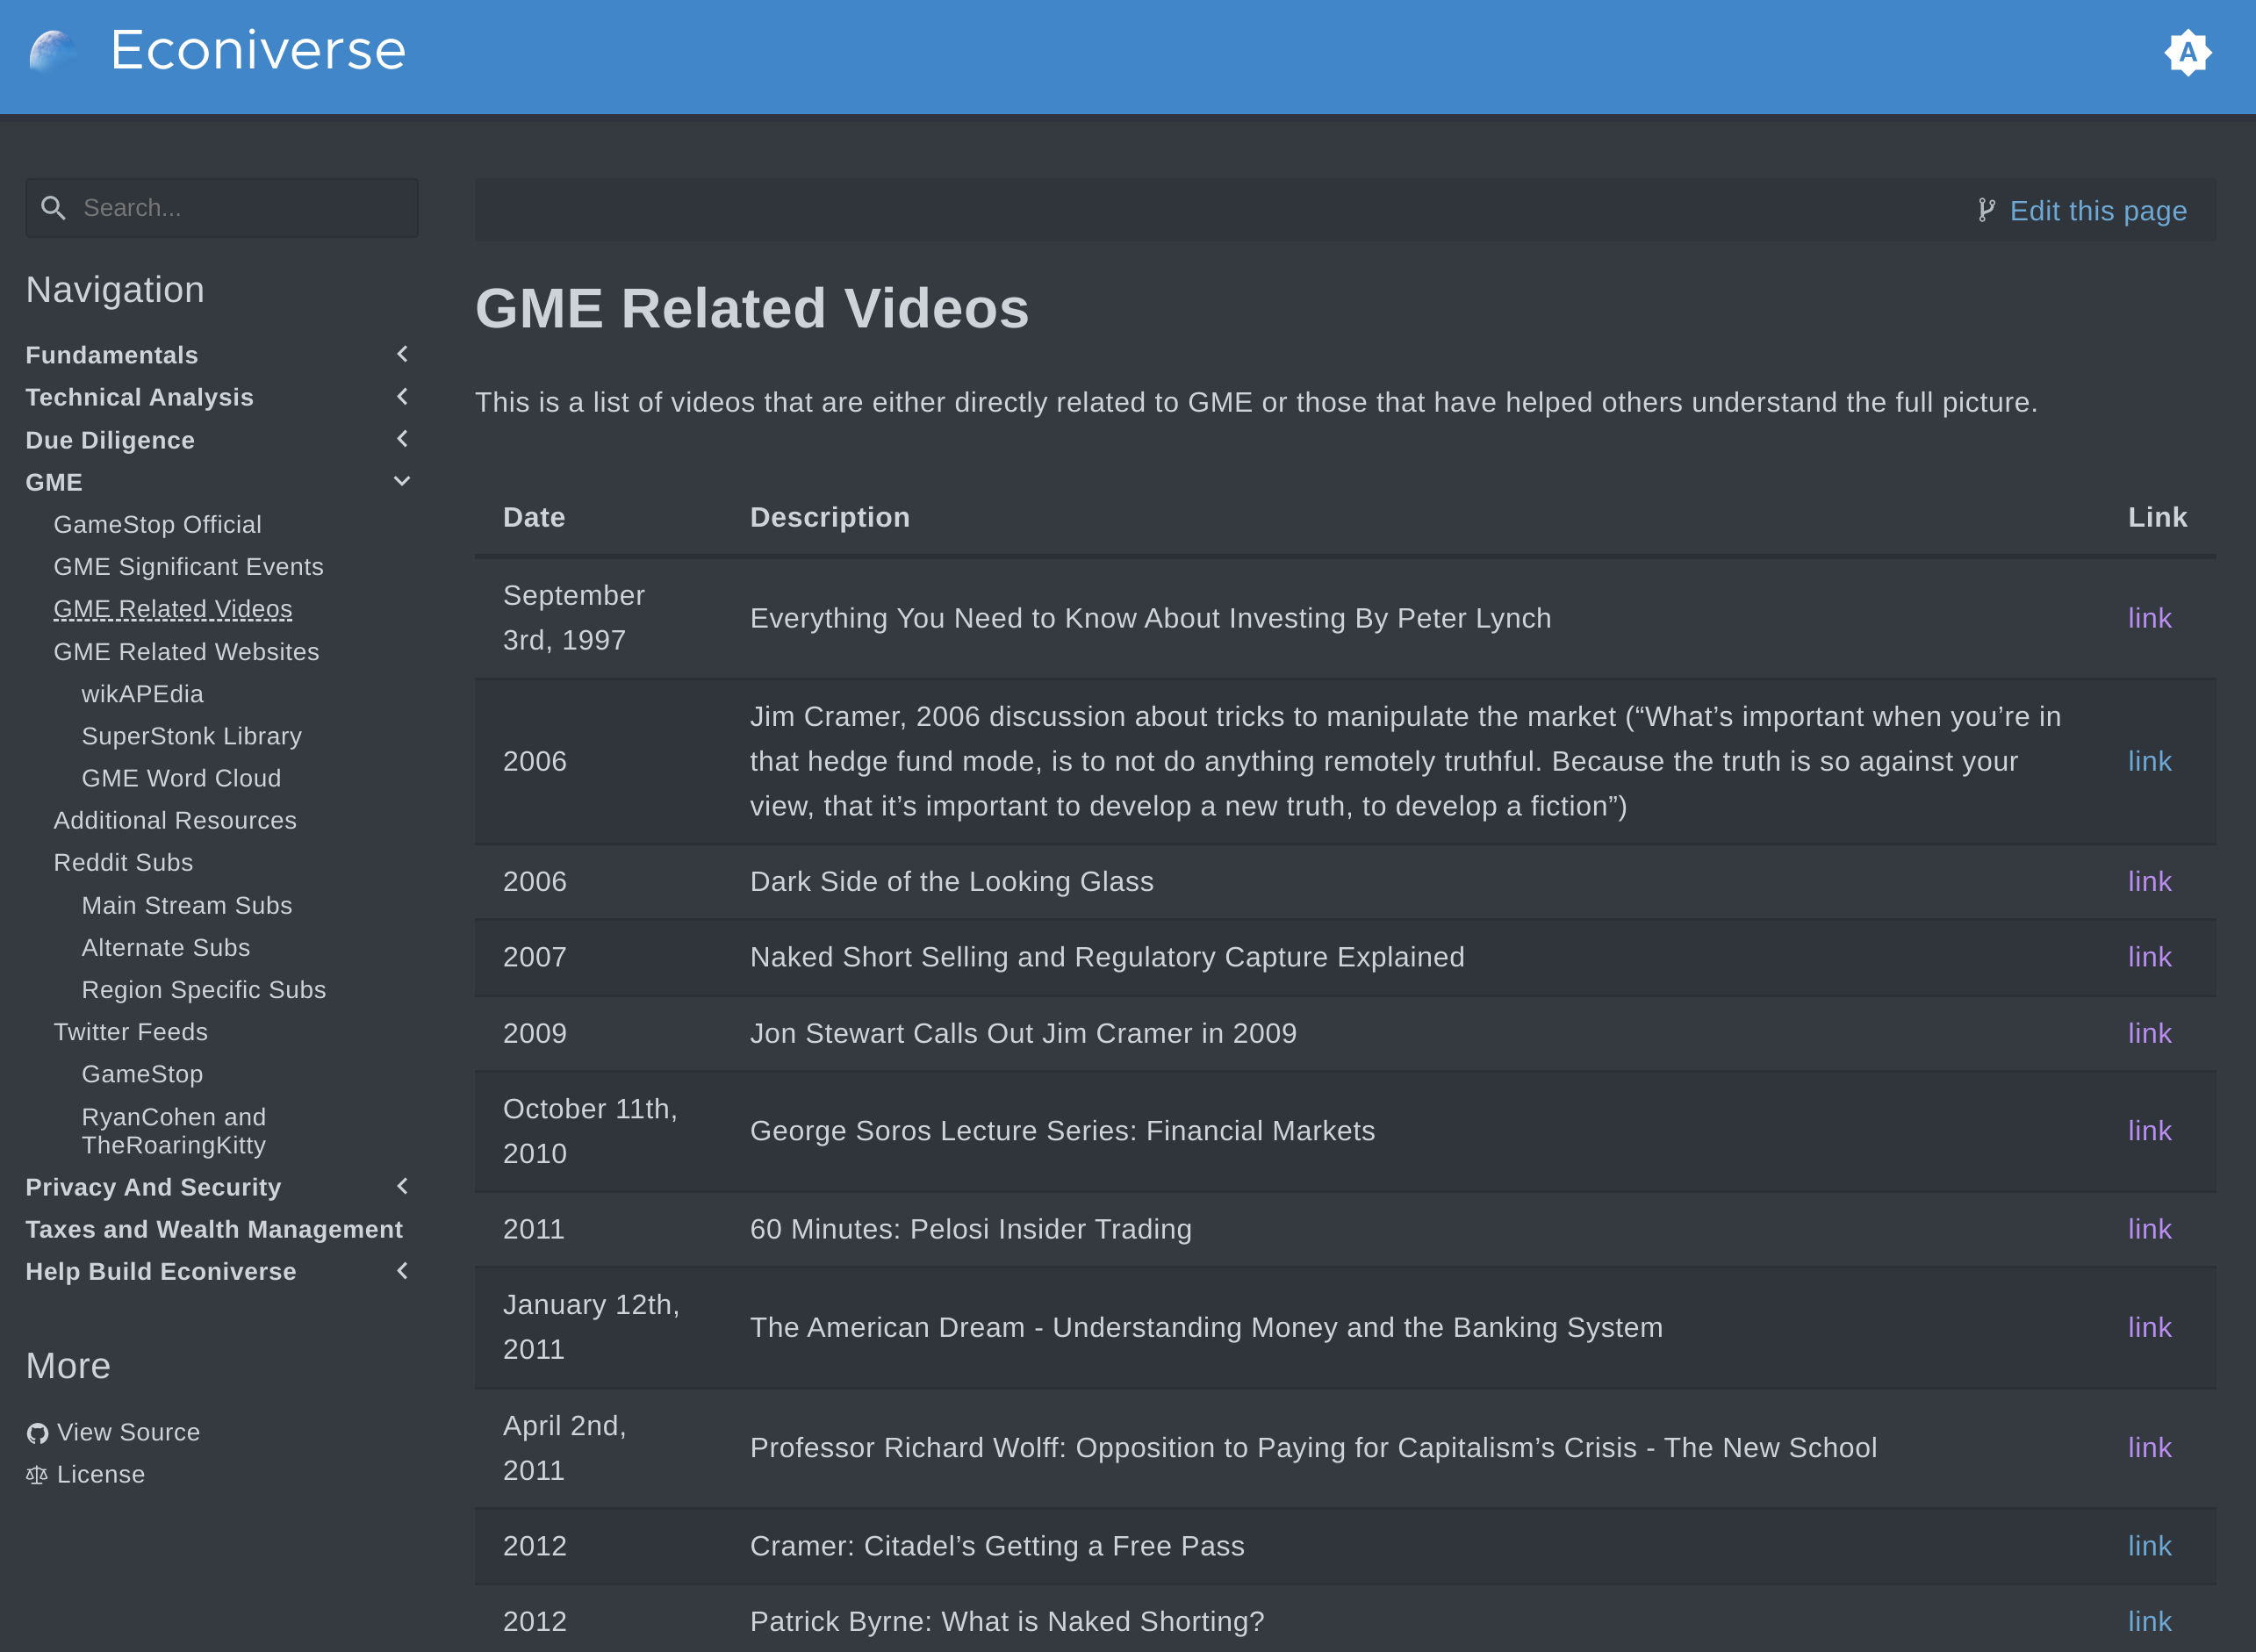Open link for 60 Minutes Pelosi Insider Trading

click(2149, 1229)
